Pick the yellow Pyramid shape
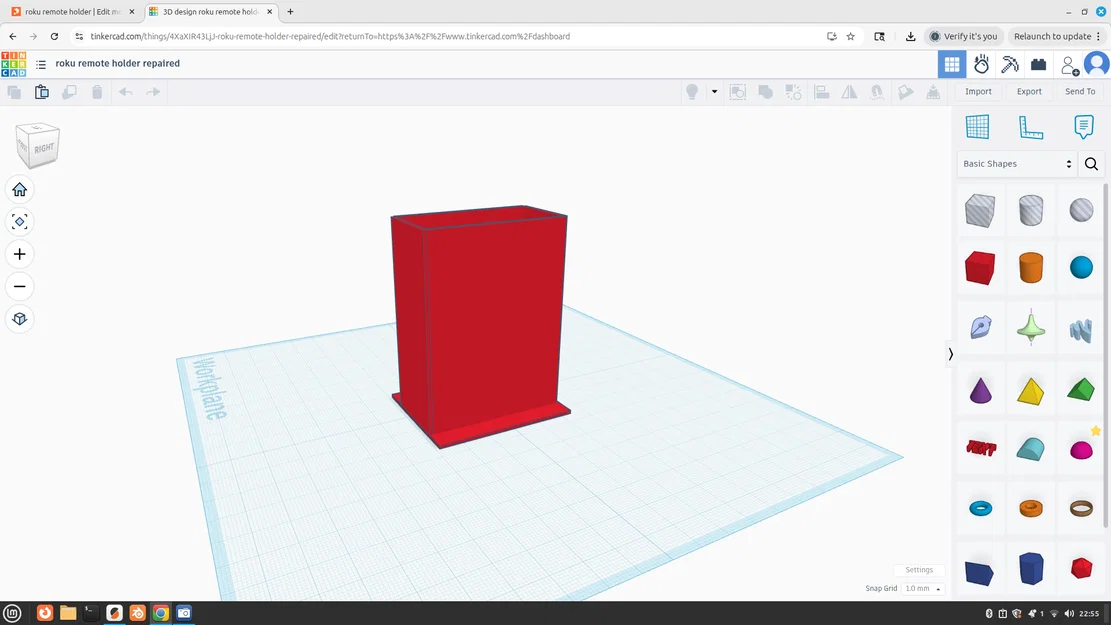Viewport: 1111px width, 625px height. coord(1031,391)
